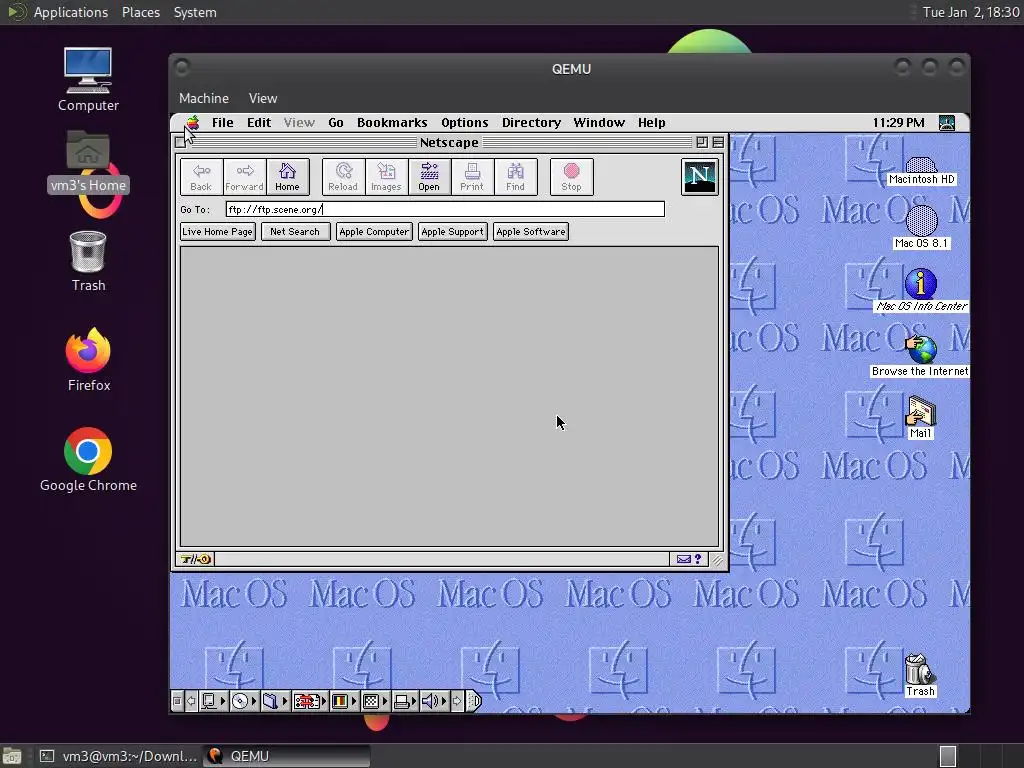
Task: Click the Apple Computer directory button
Action: 374,232
